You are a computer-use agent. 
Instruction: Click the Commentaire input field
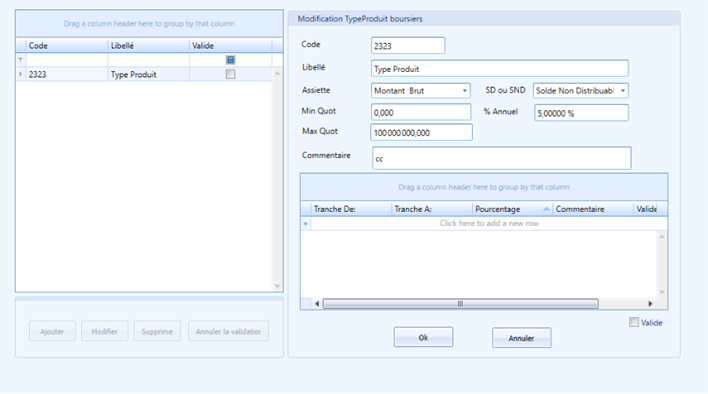point(502,158)
